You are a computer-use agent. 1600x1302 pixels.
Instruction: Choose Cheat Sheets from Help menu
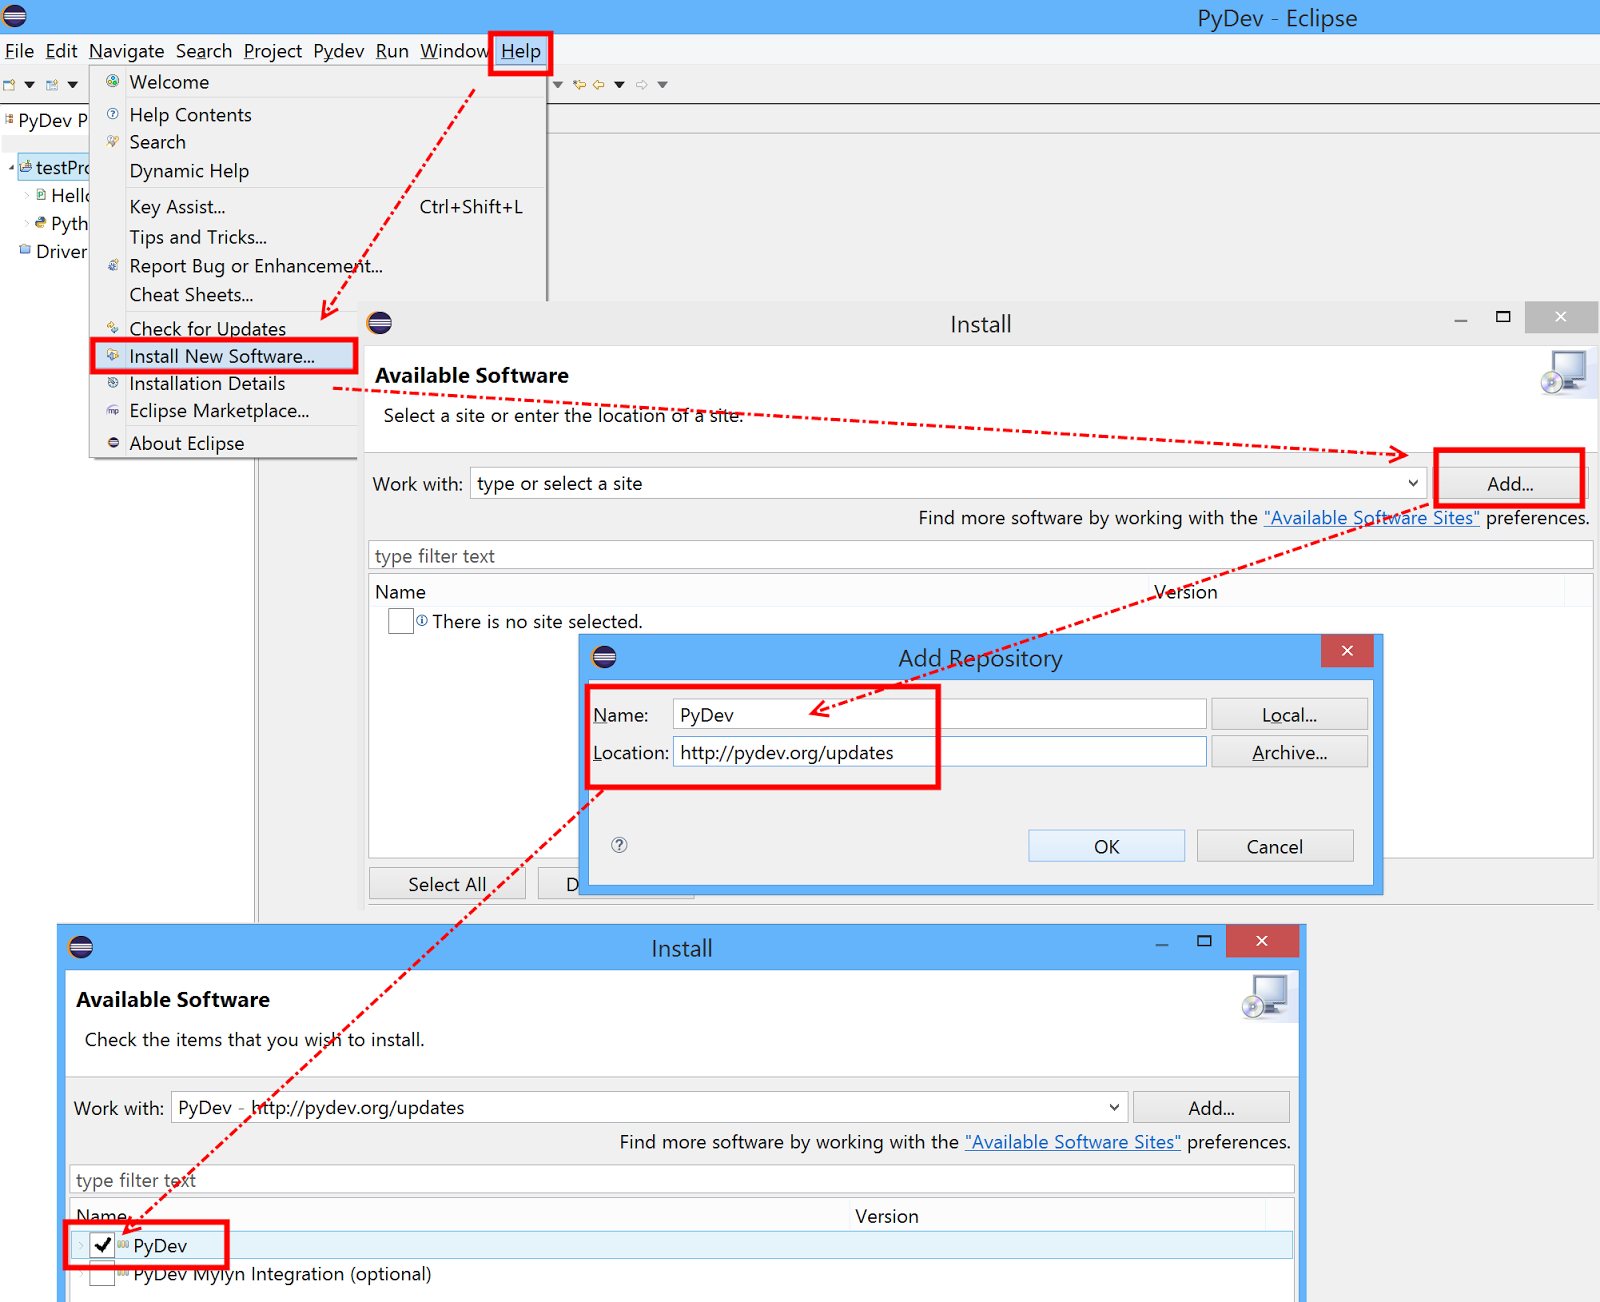[x=191, y=295]
